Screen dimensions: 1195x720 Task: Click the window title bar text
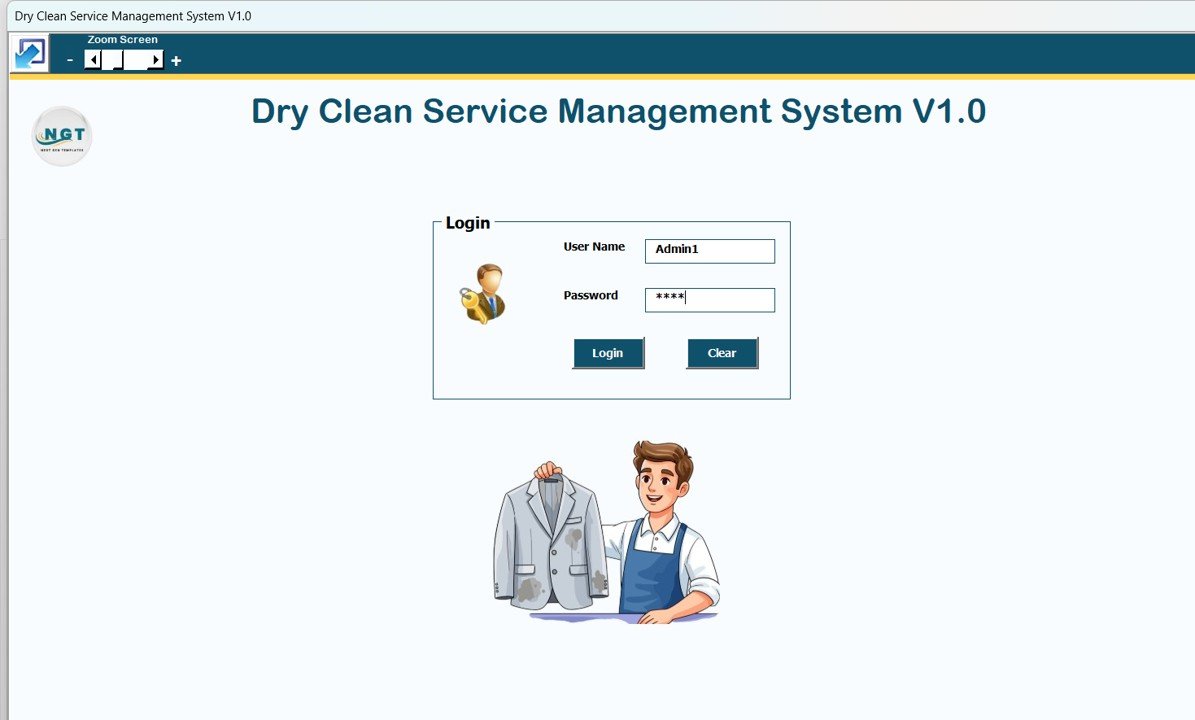pos(133,16)
